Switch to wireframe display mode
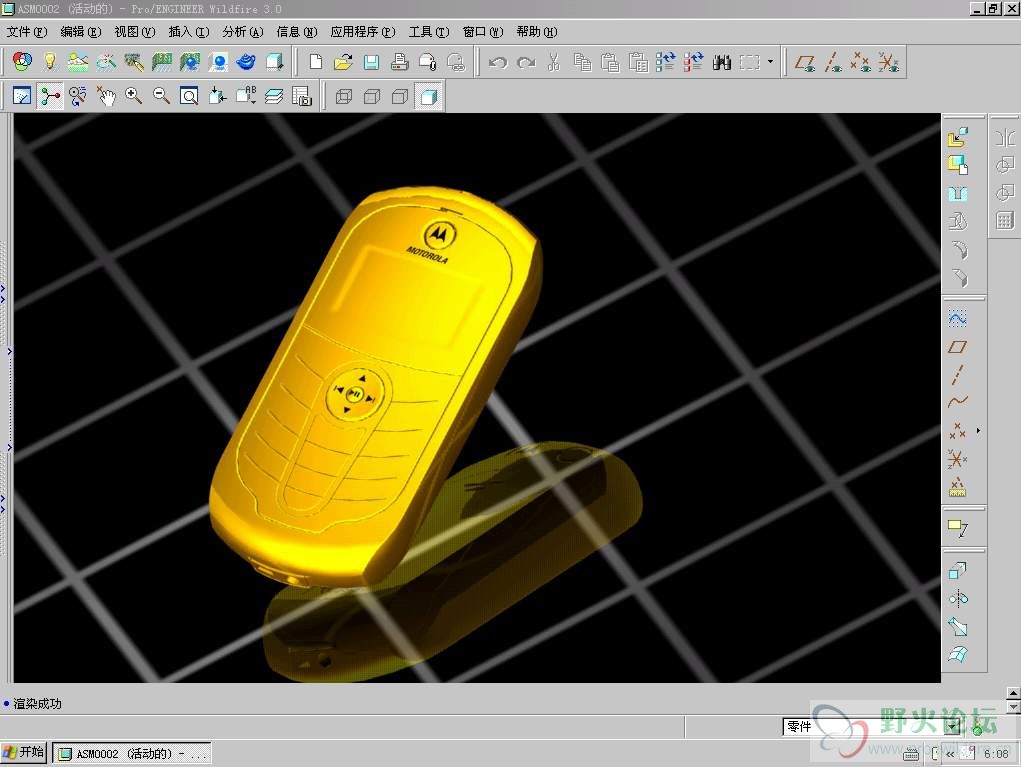The image size is (1021, 767). coord(344,97)
